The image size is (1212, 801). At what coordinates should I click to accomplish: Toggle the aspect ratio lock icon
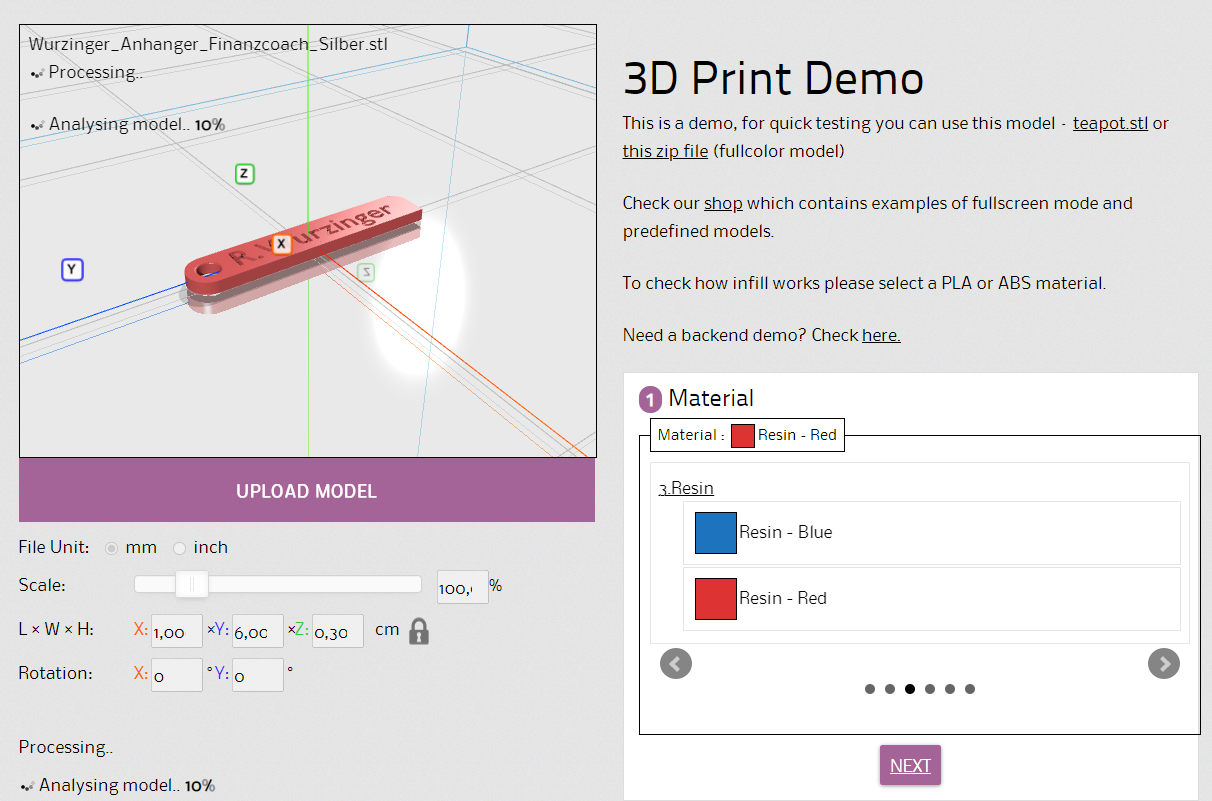point(419,631)
